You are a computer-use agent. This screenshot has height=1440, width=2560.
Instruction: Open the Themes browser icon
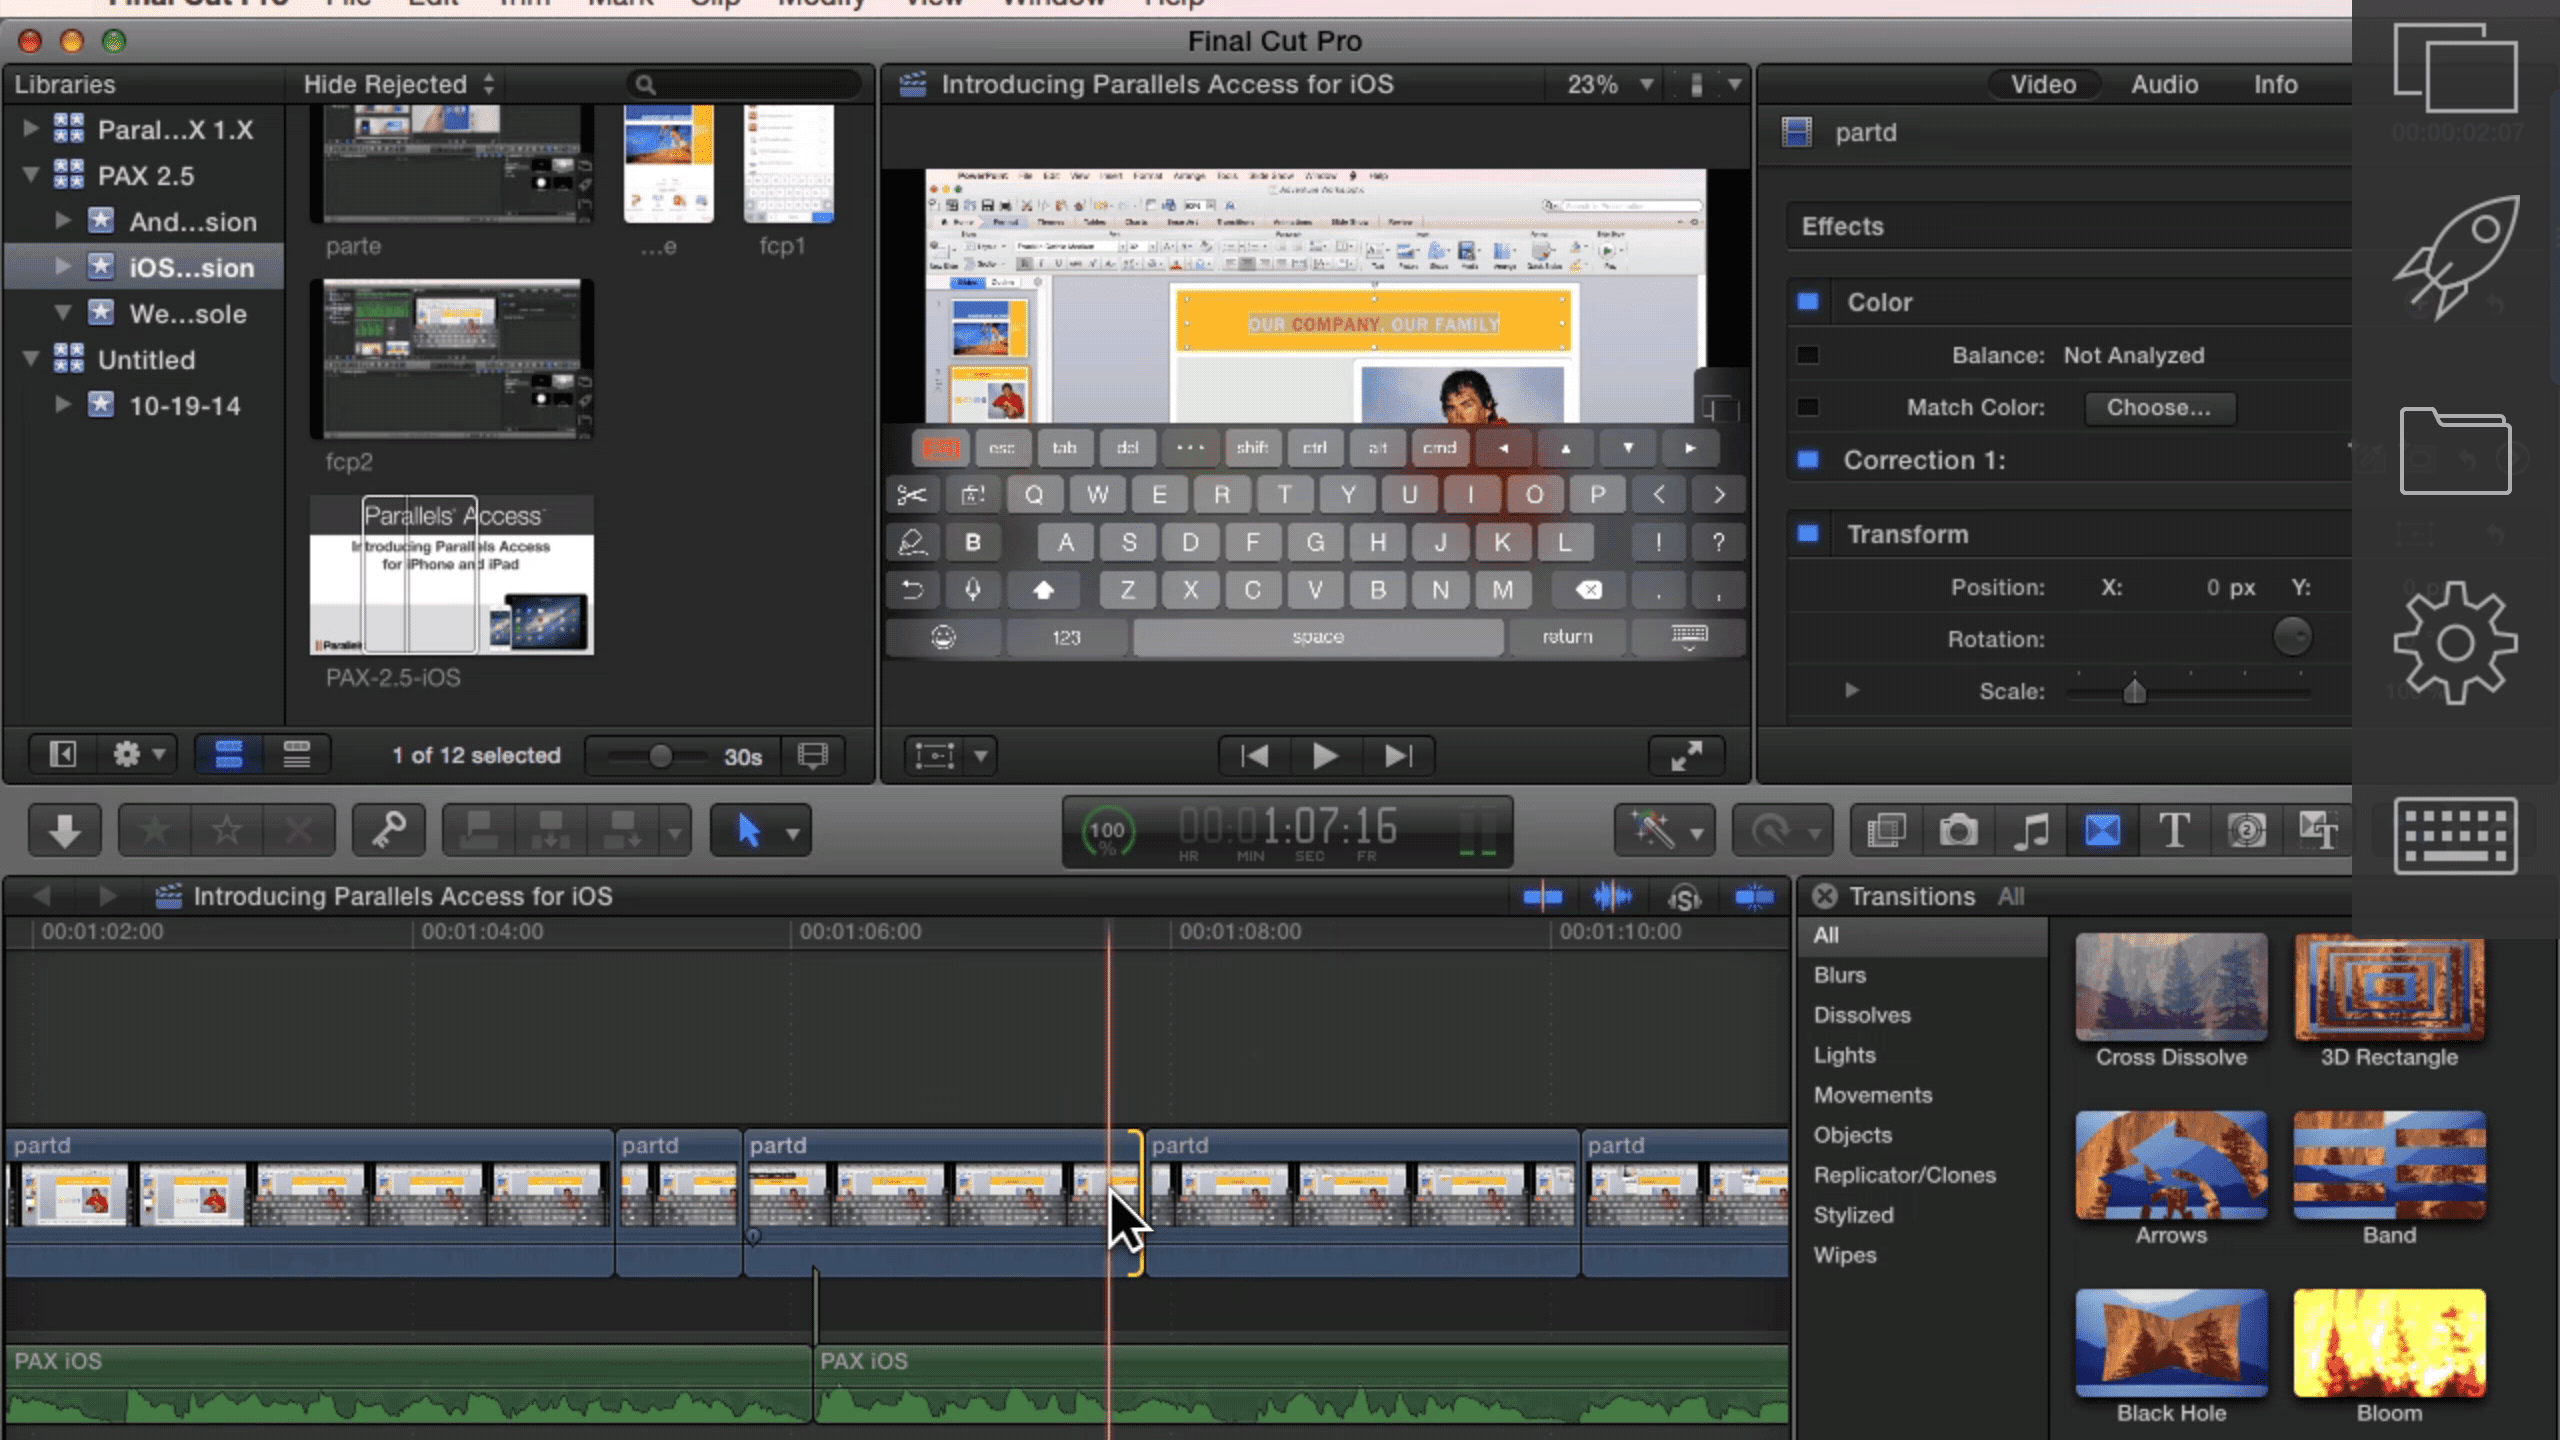click(x=2318, y=830)
